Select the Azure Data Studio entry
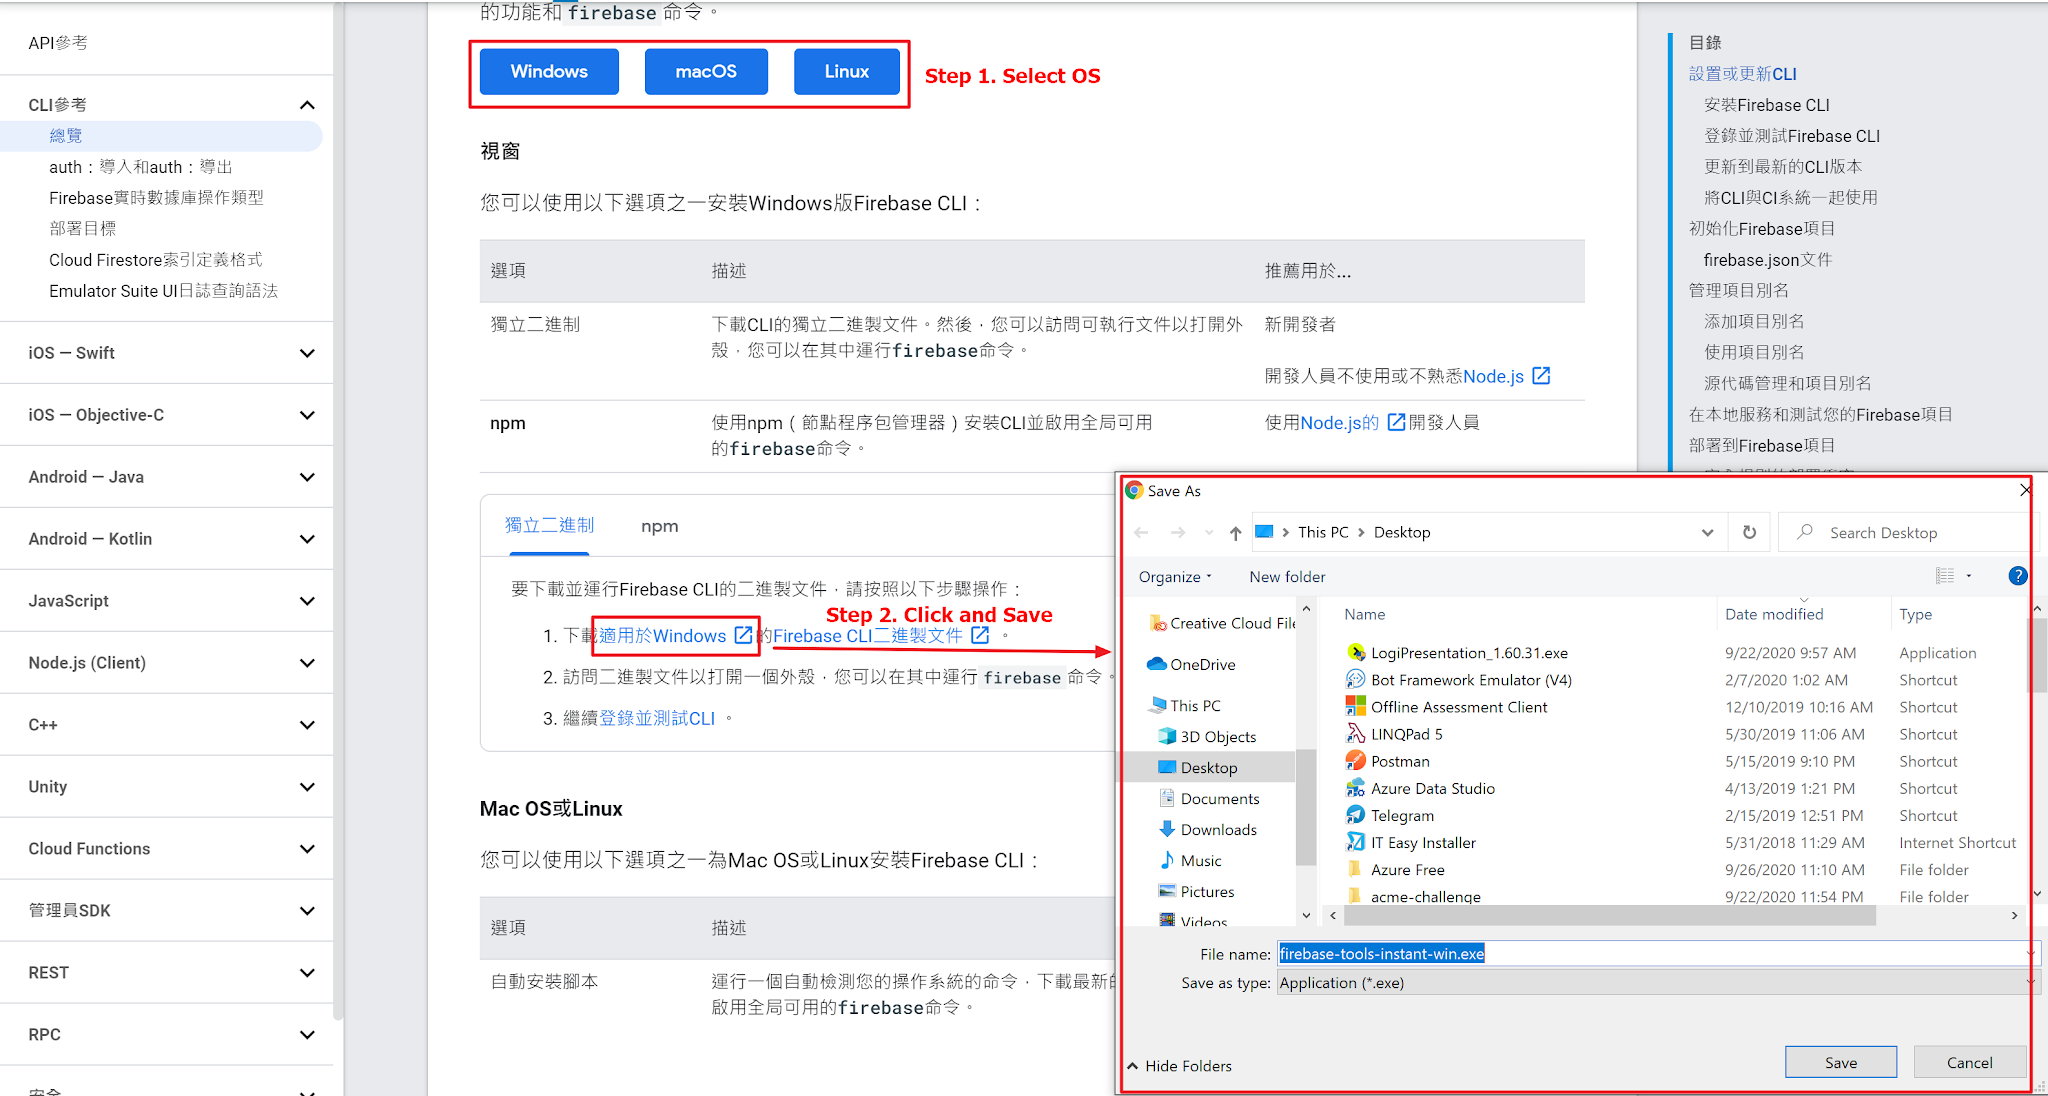 1434,788
